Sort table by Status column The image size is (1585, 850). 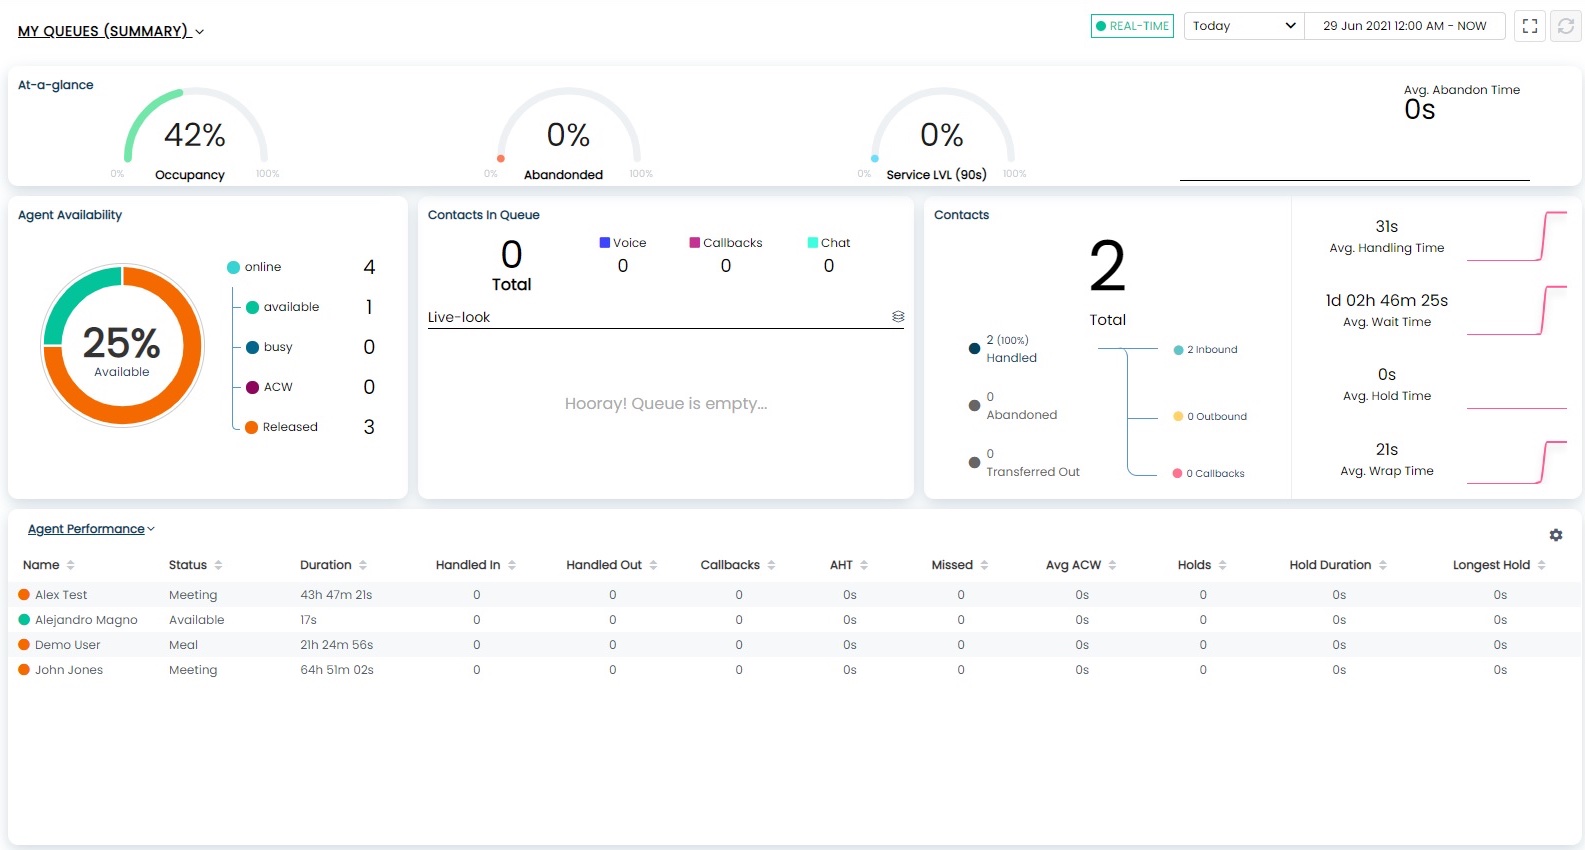click(x=218, y=565)
